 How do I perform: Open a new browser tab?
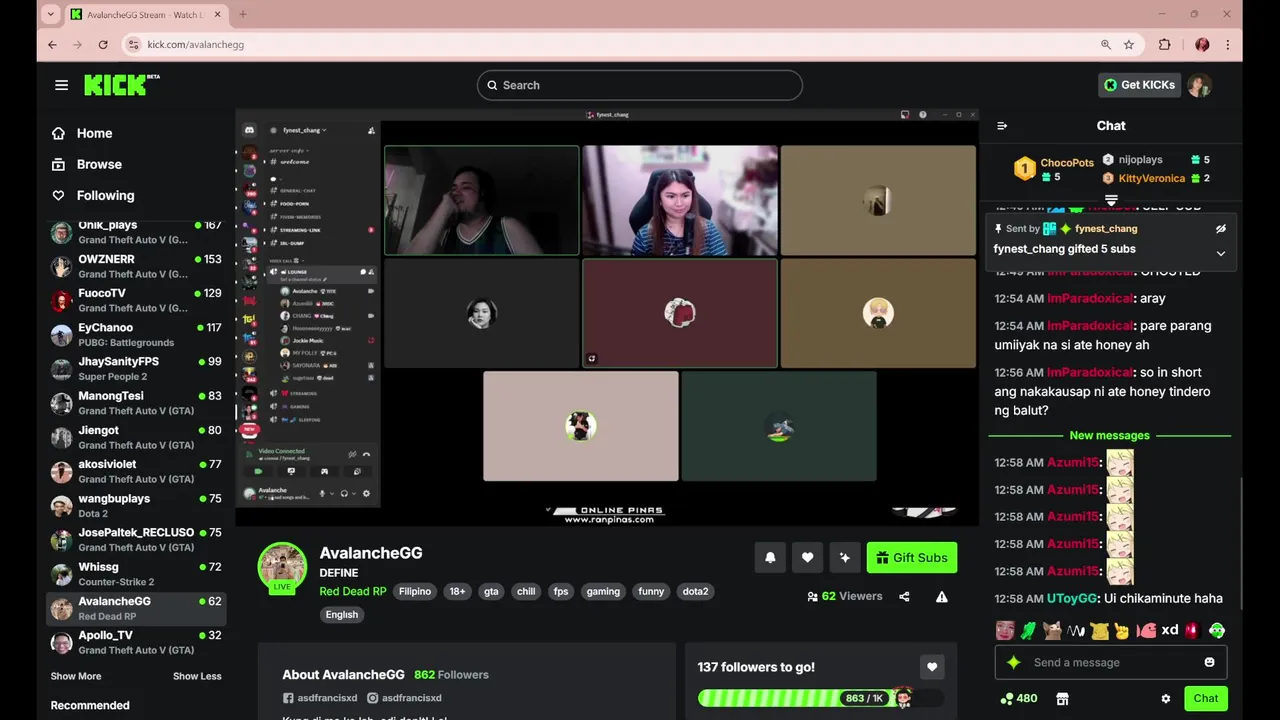pos(242,14)
